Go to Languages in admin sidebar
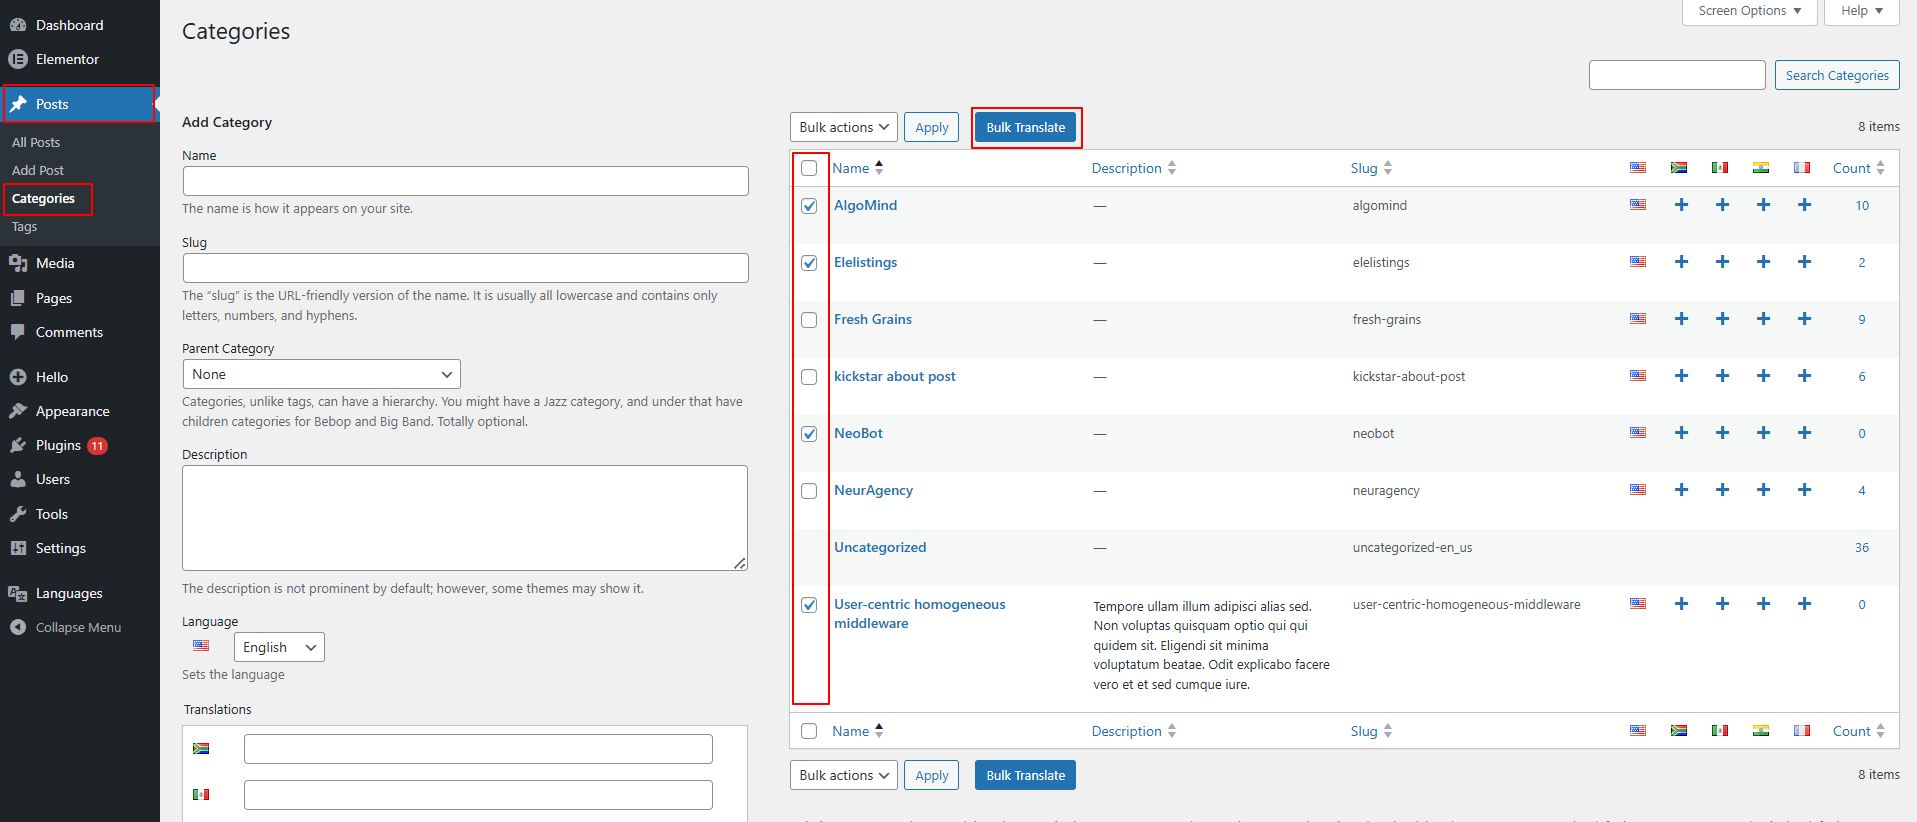 (x=69, y=593)
